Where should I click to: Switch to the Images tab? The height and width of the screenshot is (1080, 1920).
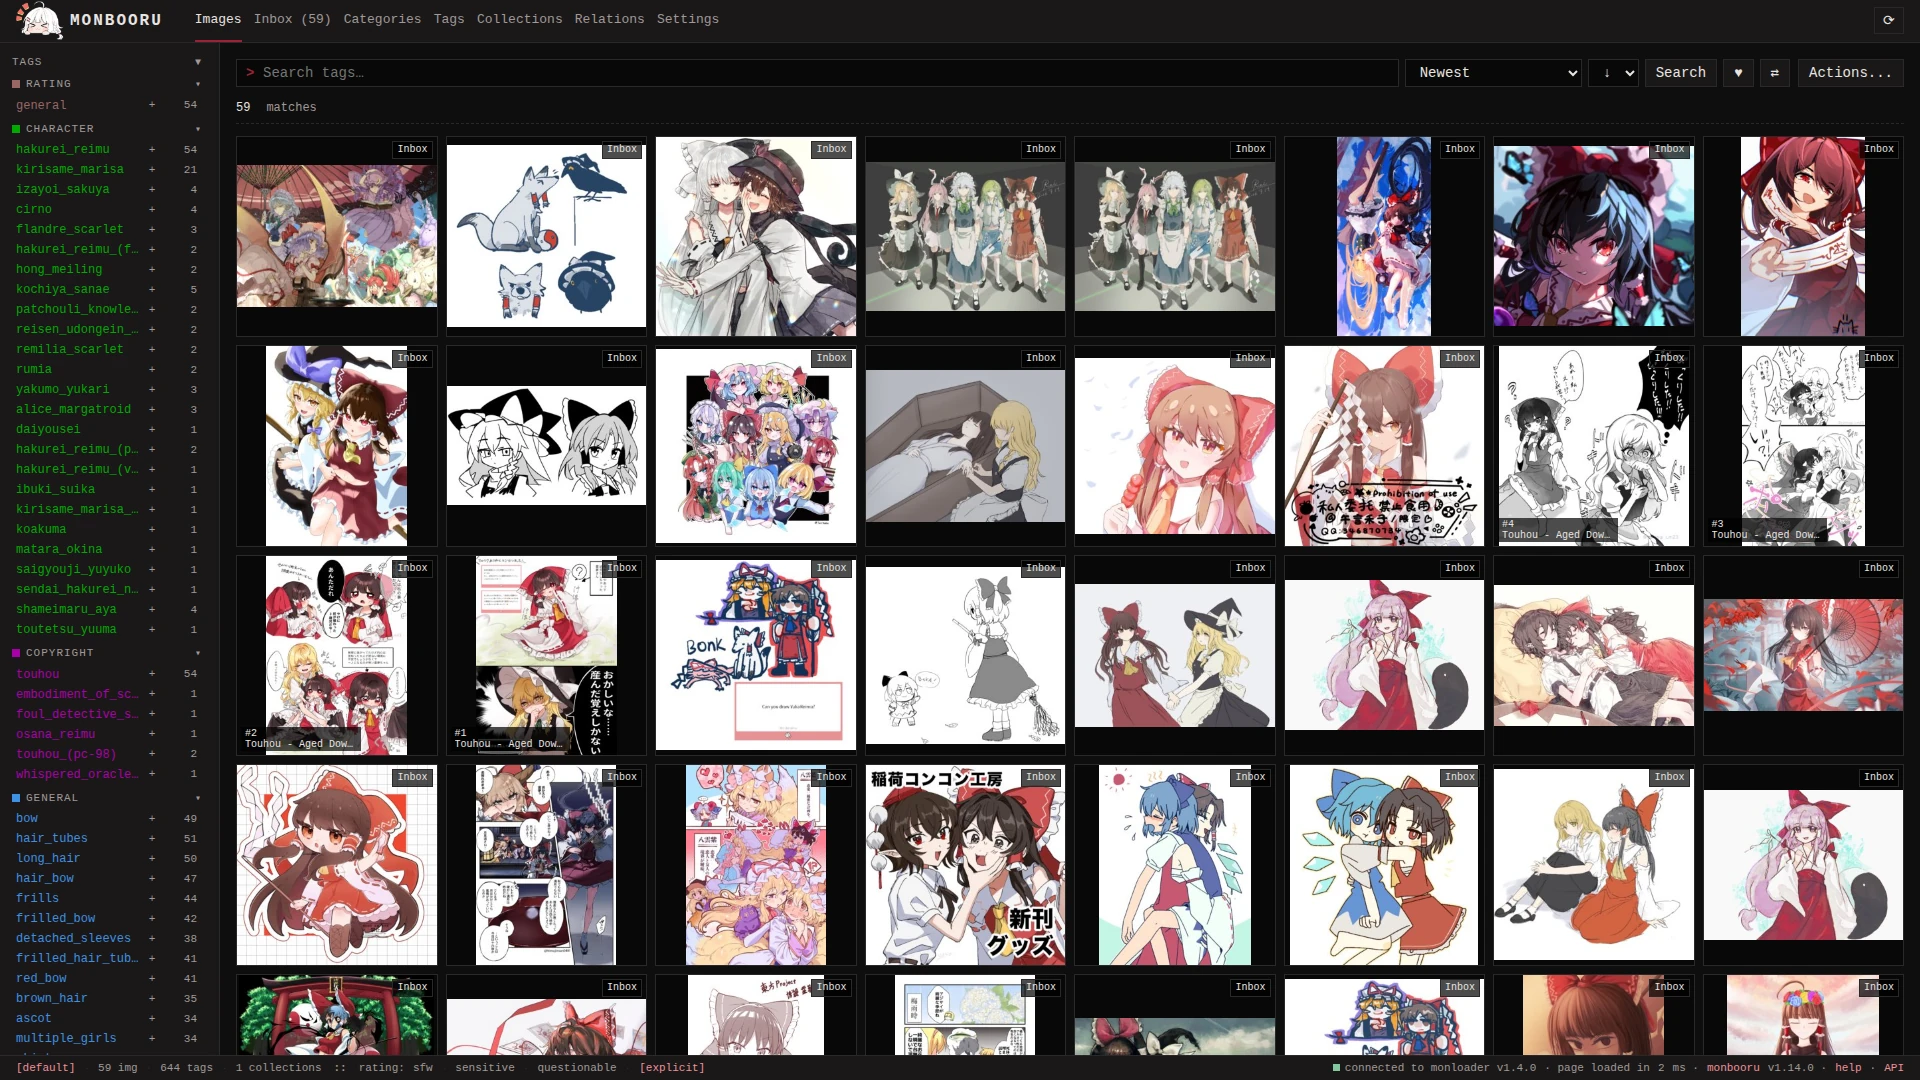[x=218, y=19]
